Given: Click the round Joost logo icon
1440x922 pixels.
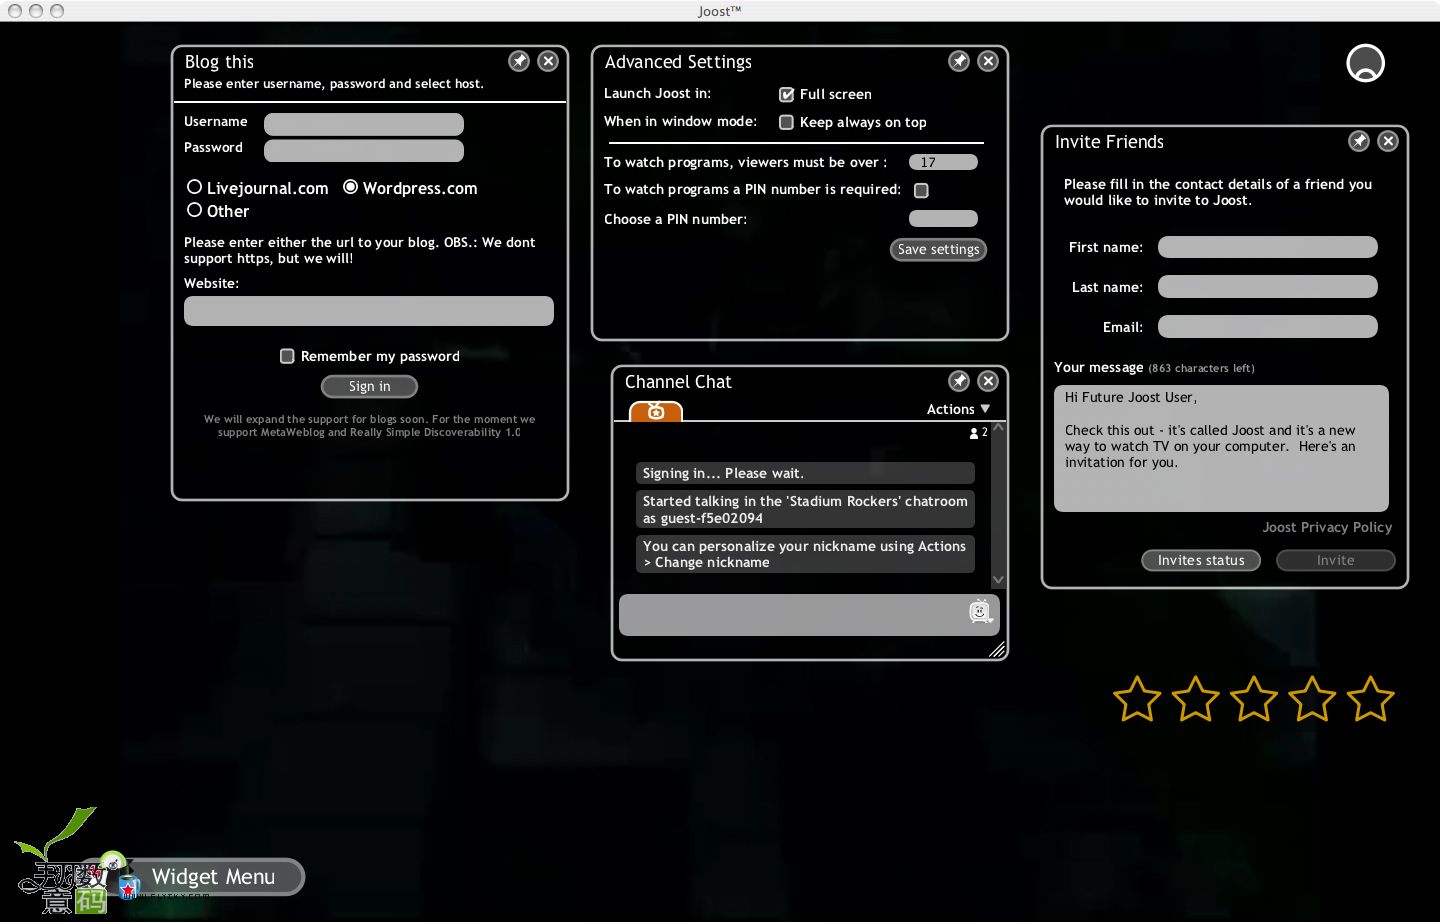Looking at the screenshot, I should (x=1366, y=63).
